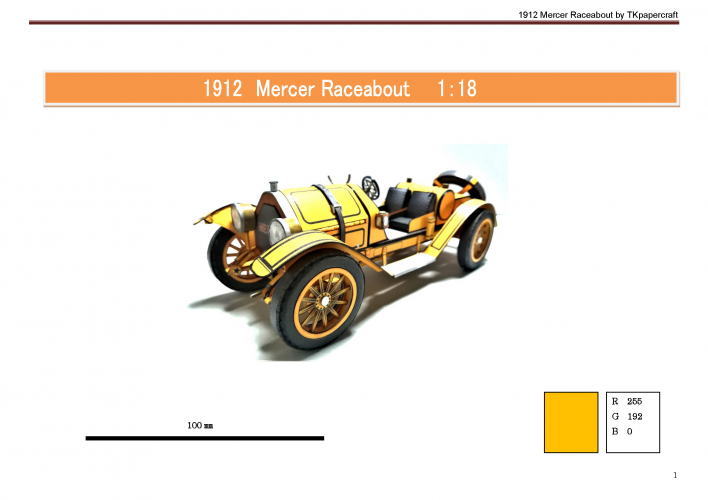Click the page number '1'

point(675,475)
